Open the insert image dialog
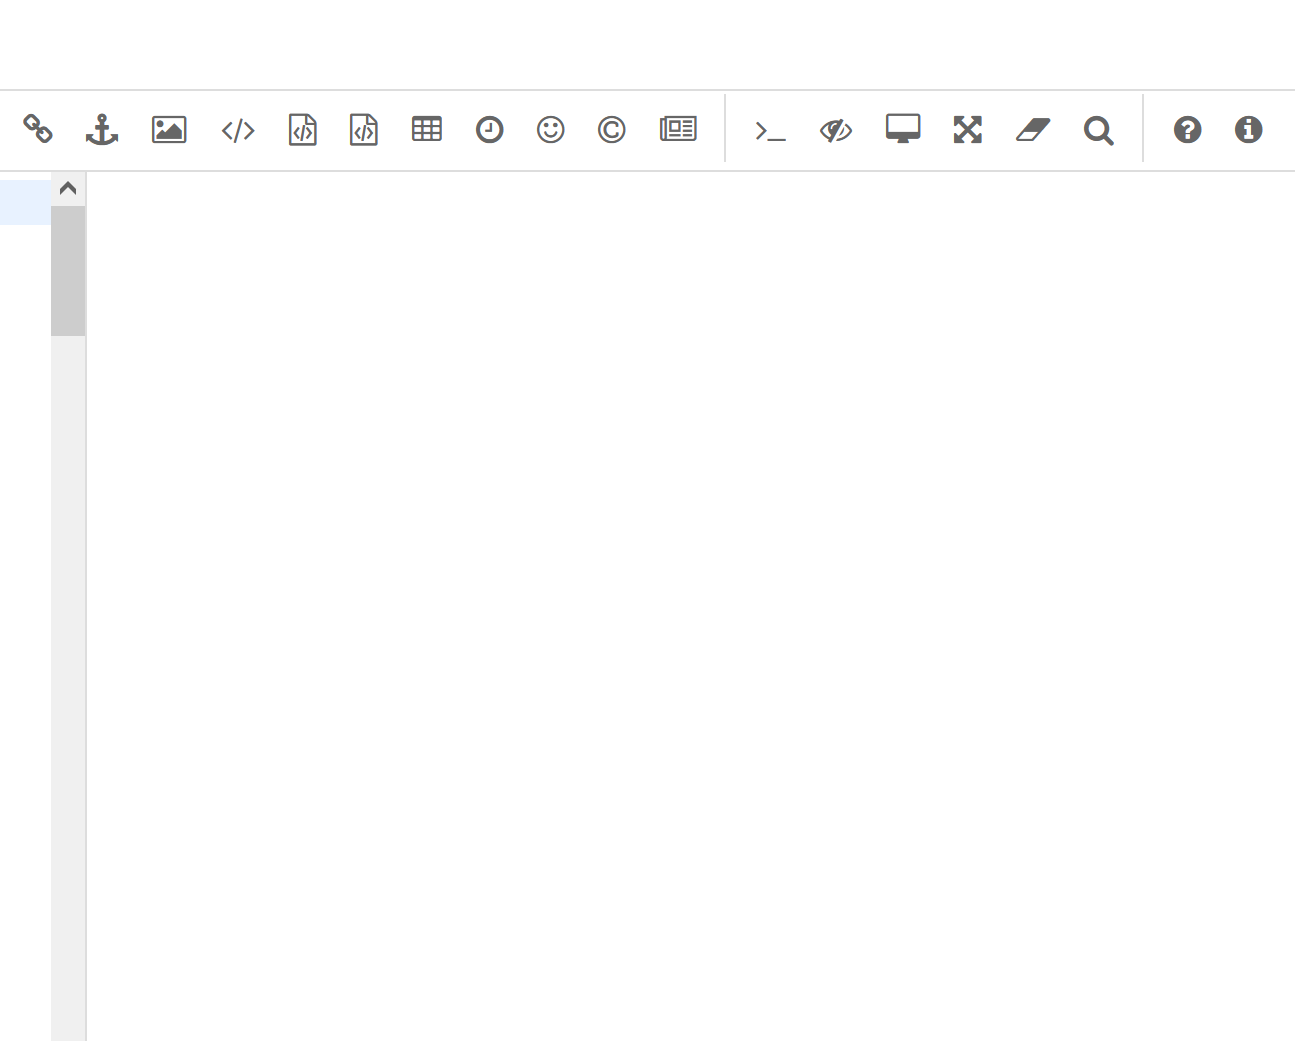 coord(169,129)
